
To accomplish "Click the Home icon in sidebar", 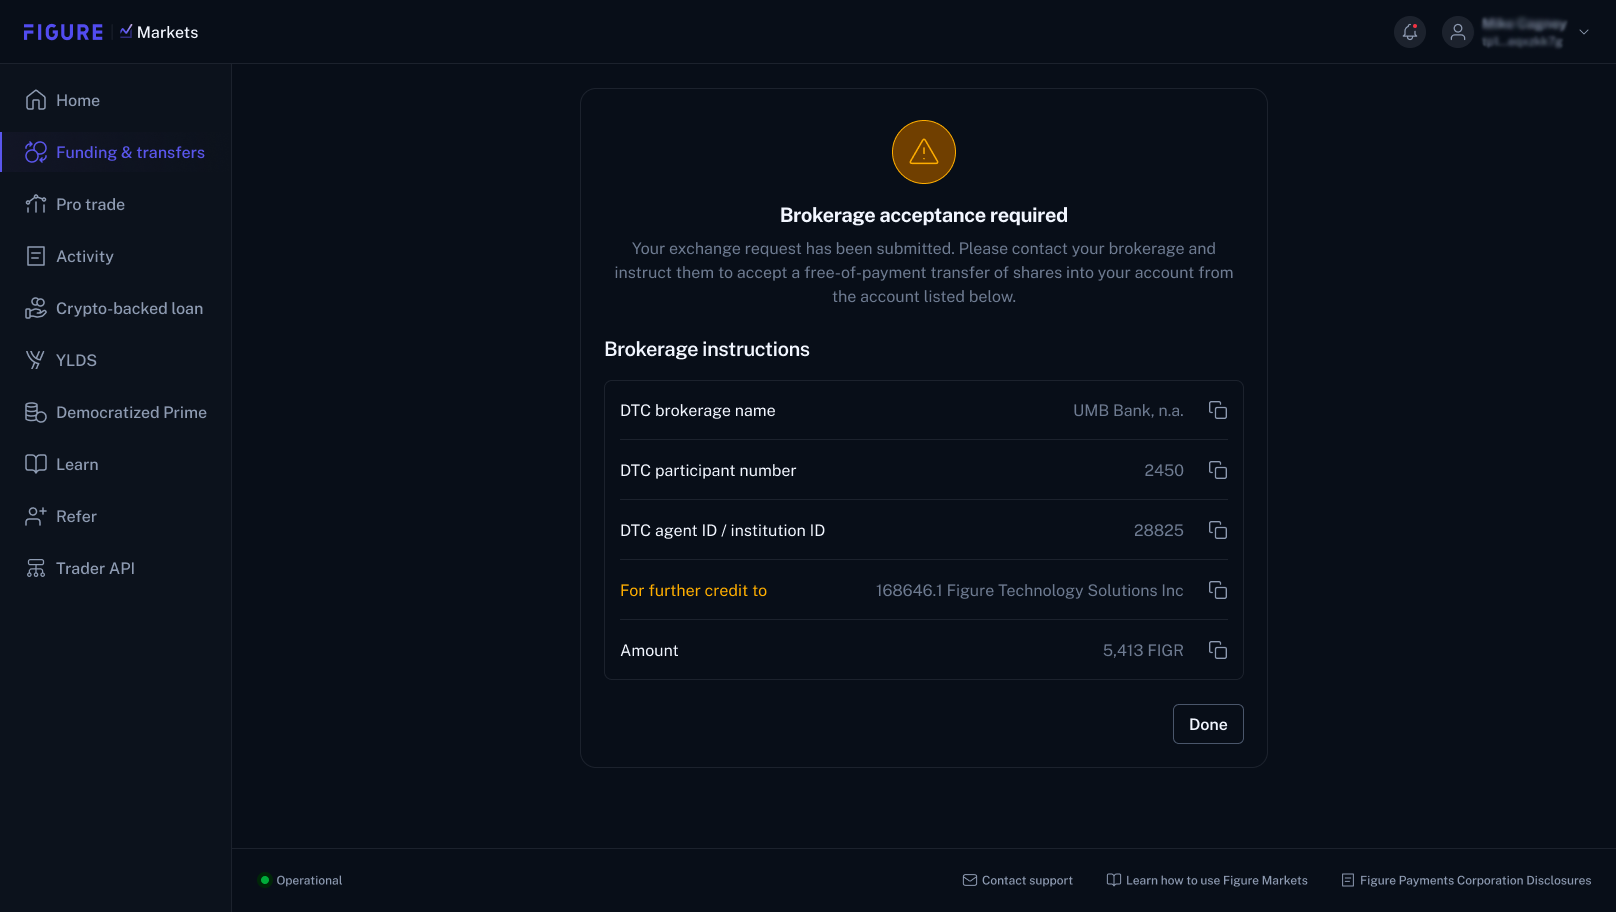I will click(36, 100).
